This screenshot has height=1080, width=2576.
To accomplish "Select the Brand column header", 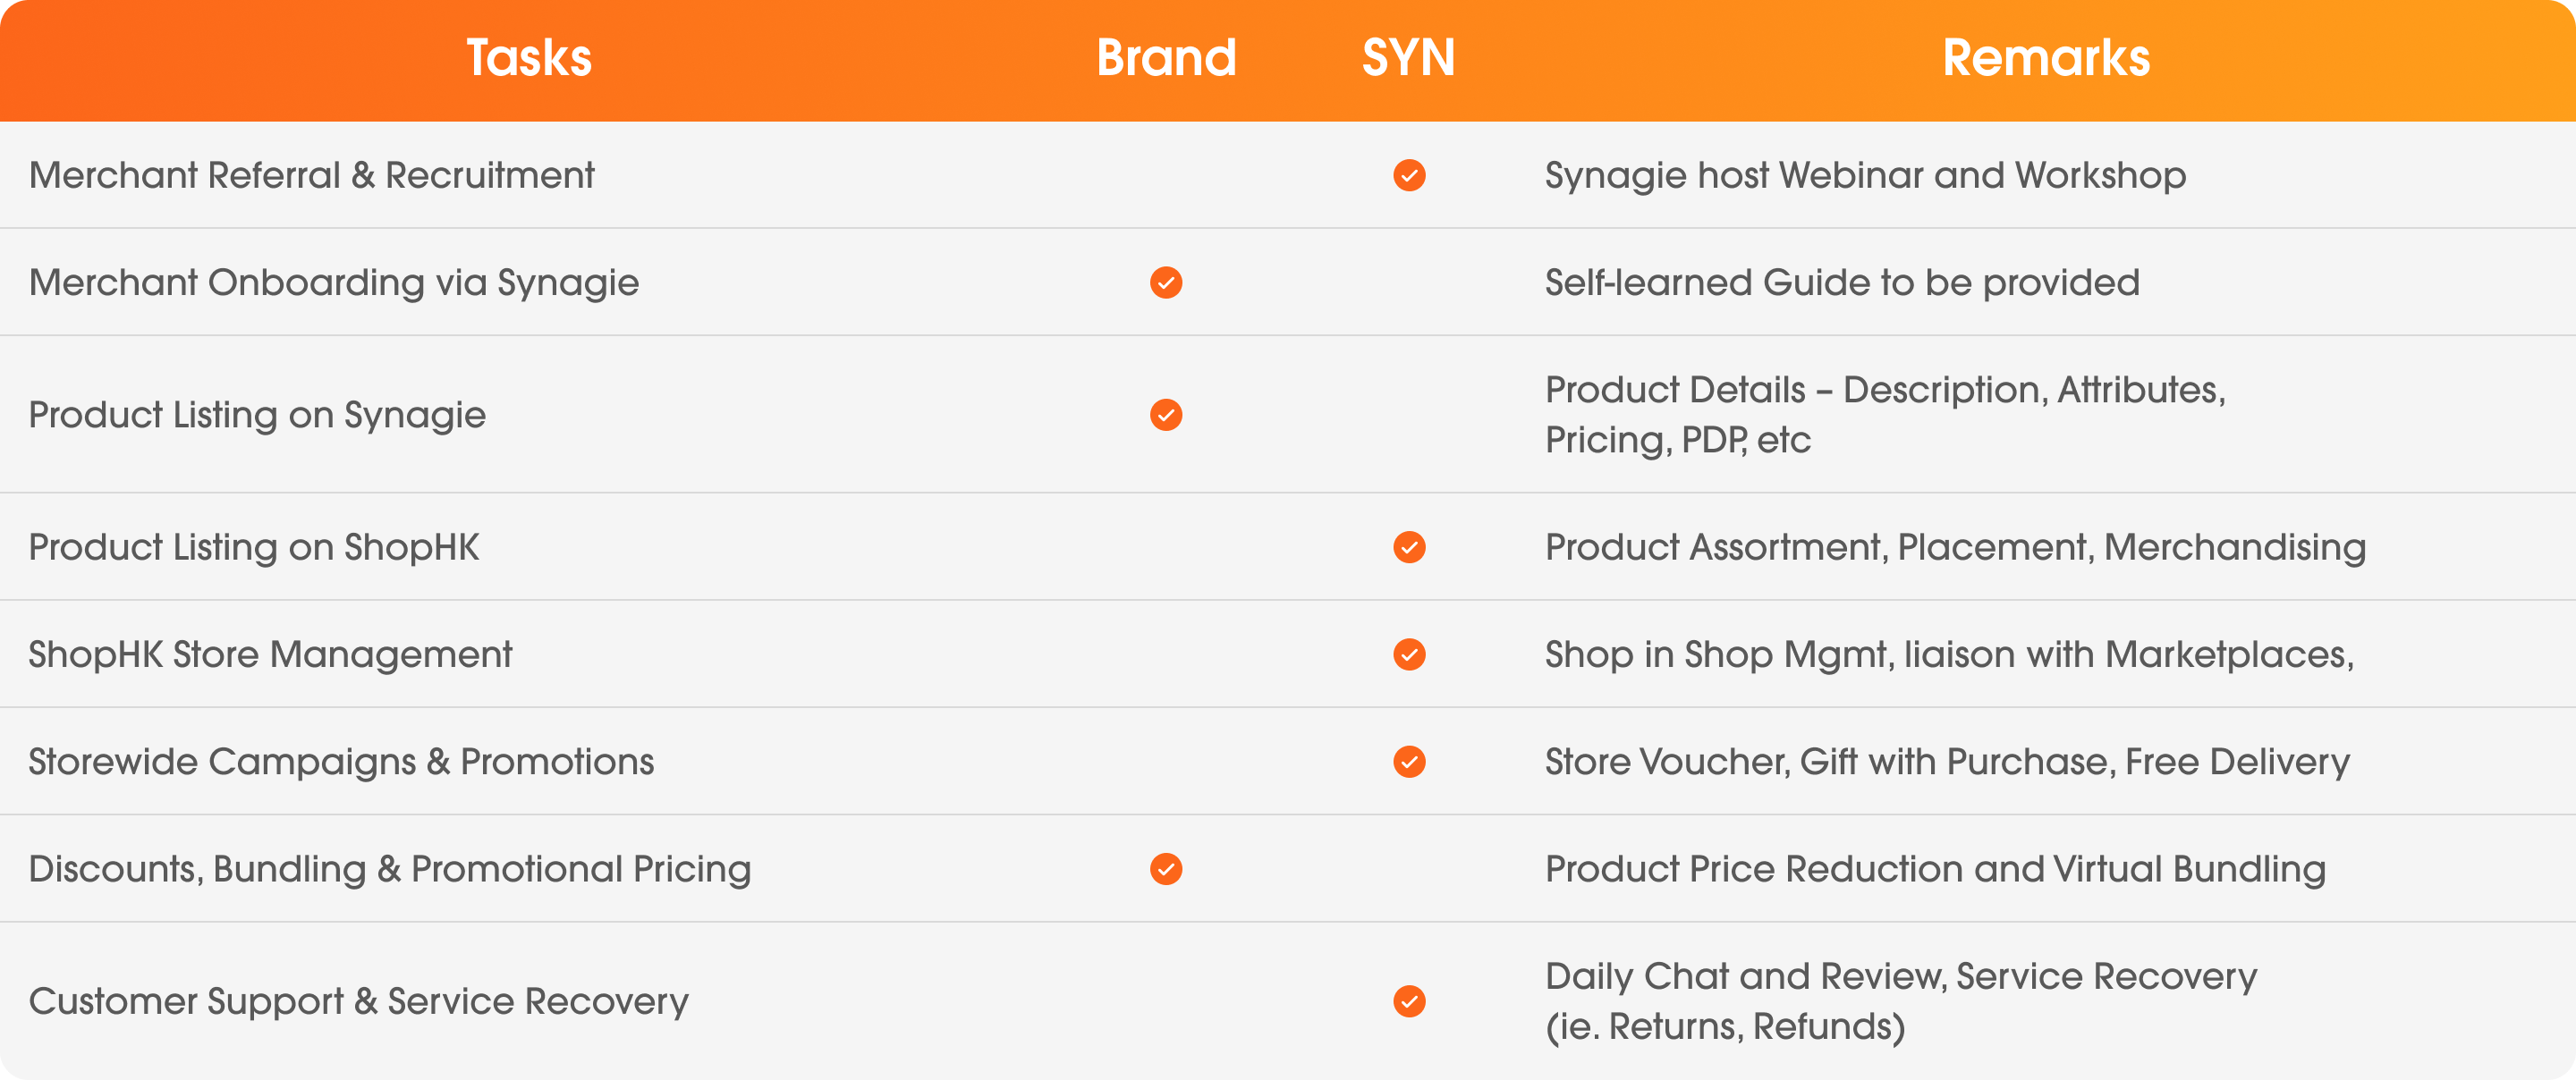I will coord(1166,58).
